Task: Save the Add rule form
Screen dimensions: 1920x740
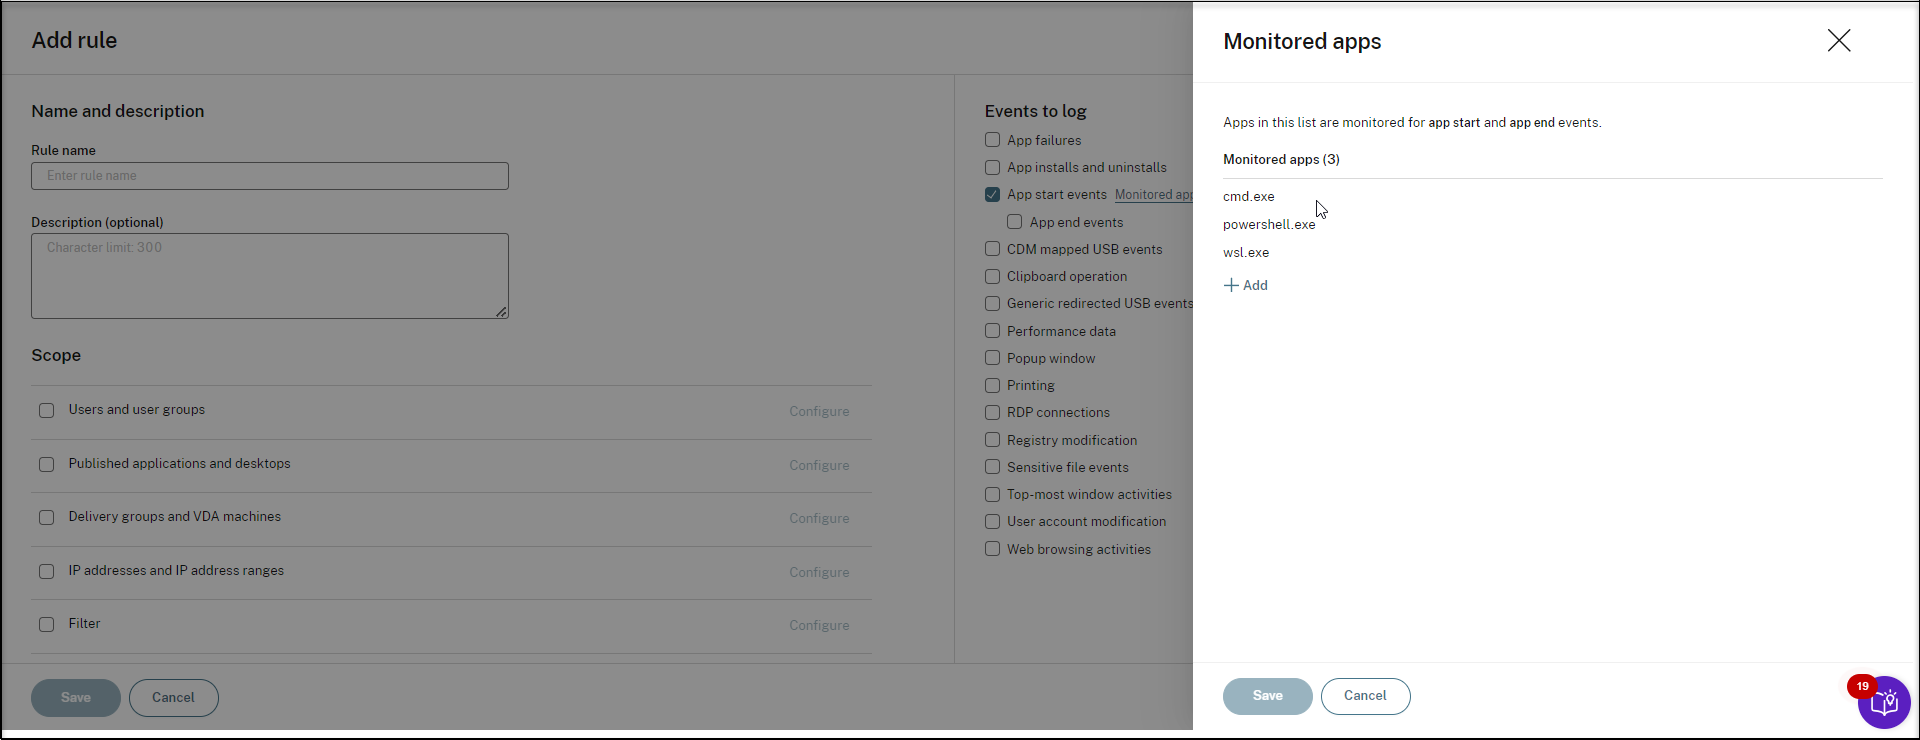Action: pos(76,698)
